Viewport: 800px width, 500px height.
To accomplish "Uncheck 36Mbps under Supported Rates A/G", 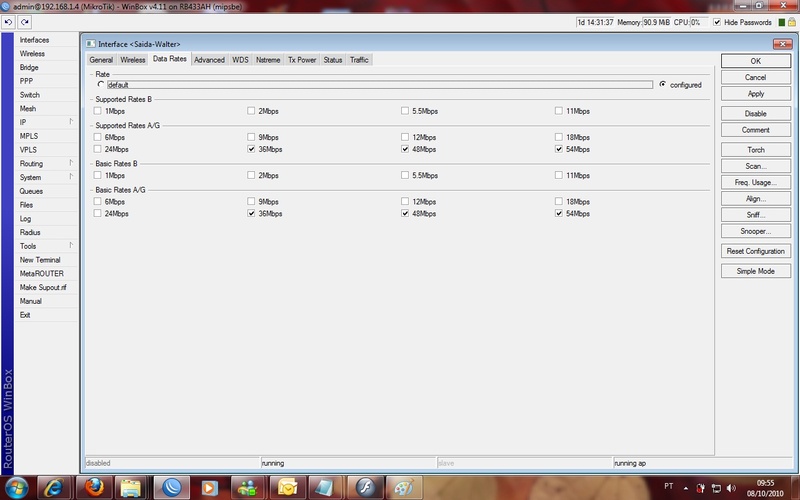I will tap(251, 149).
